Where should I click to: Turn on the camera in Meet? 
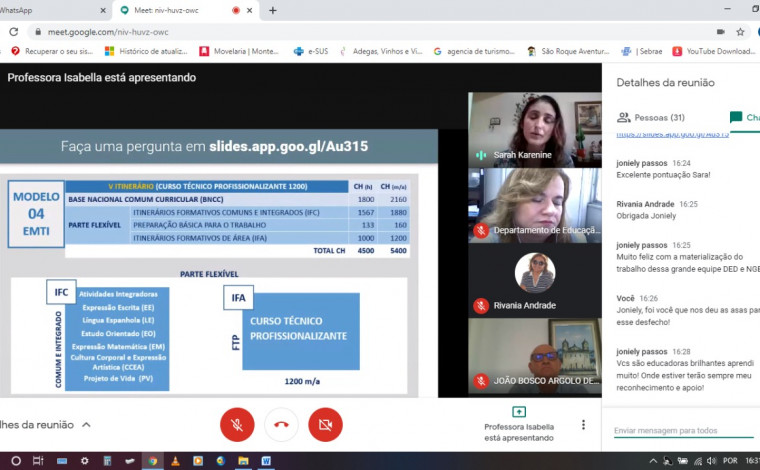coord(325,424)
